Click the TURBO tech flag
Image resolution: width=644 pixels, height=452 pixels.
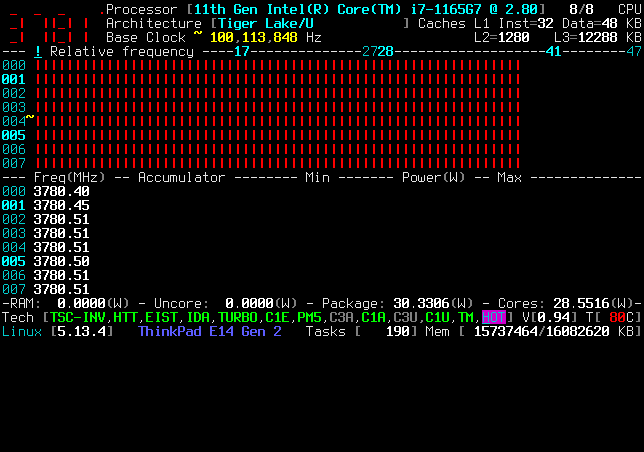pos(237,318)
